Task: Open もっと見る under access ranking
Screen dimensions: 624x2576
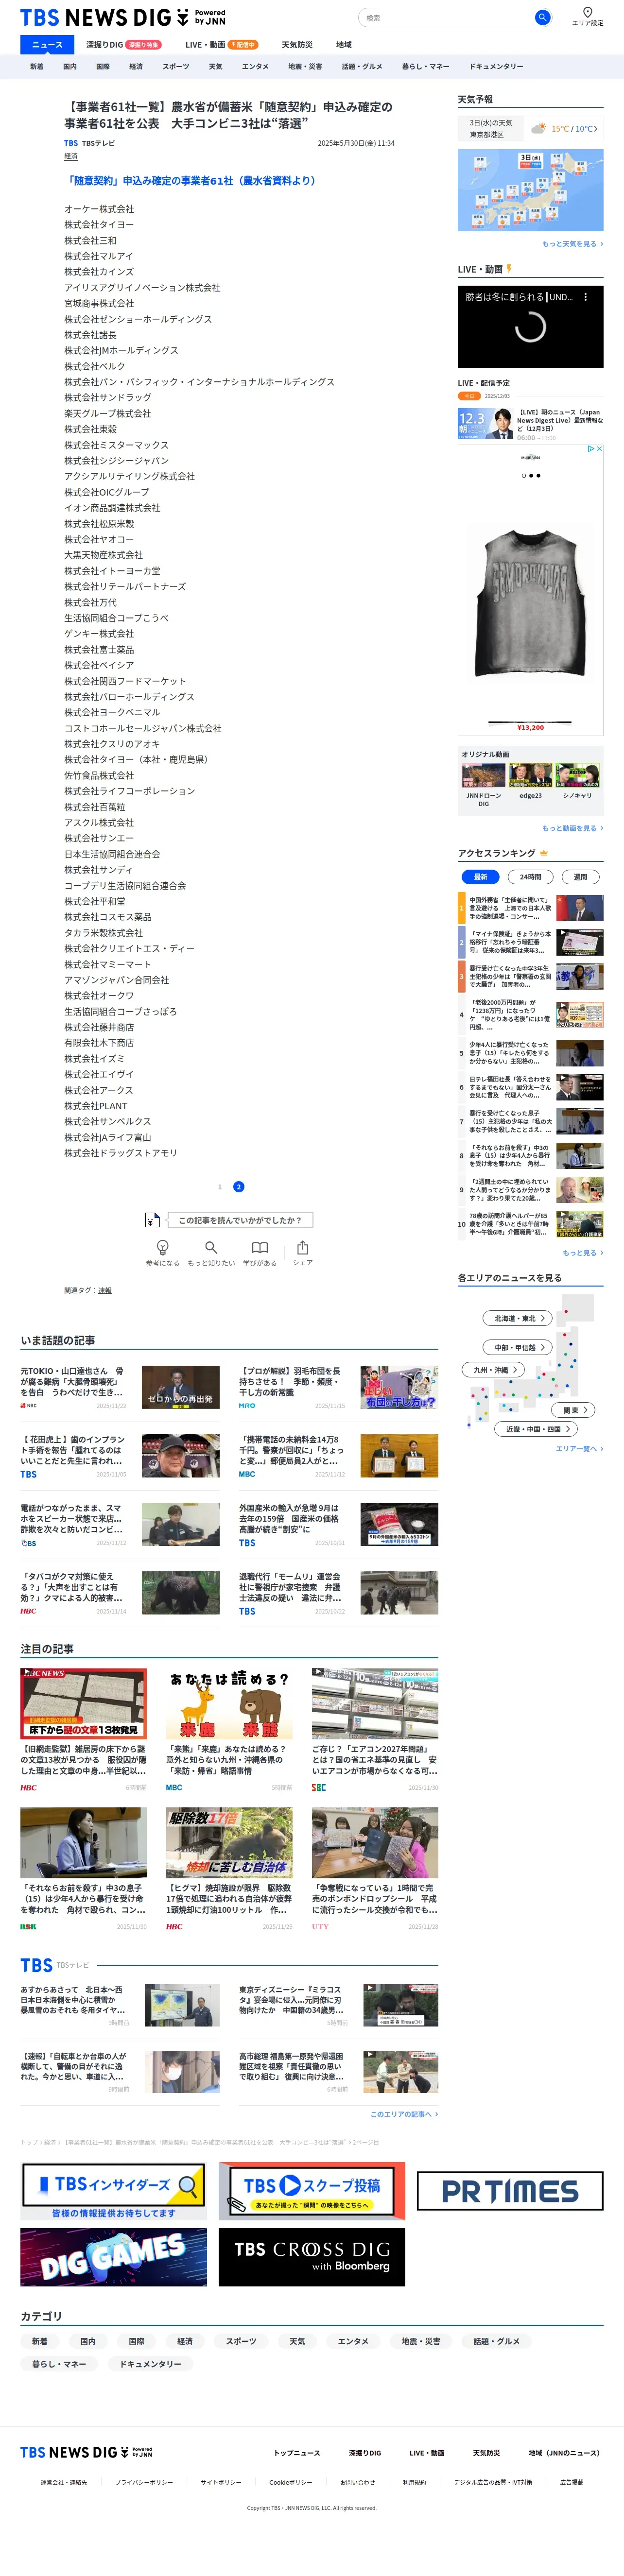Action: point(582,1253)
